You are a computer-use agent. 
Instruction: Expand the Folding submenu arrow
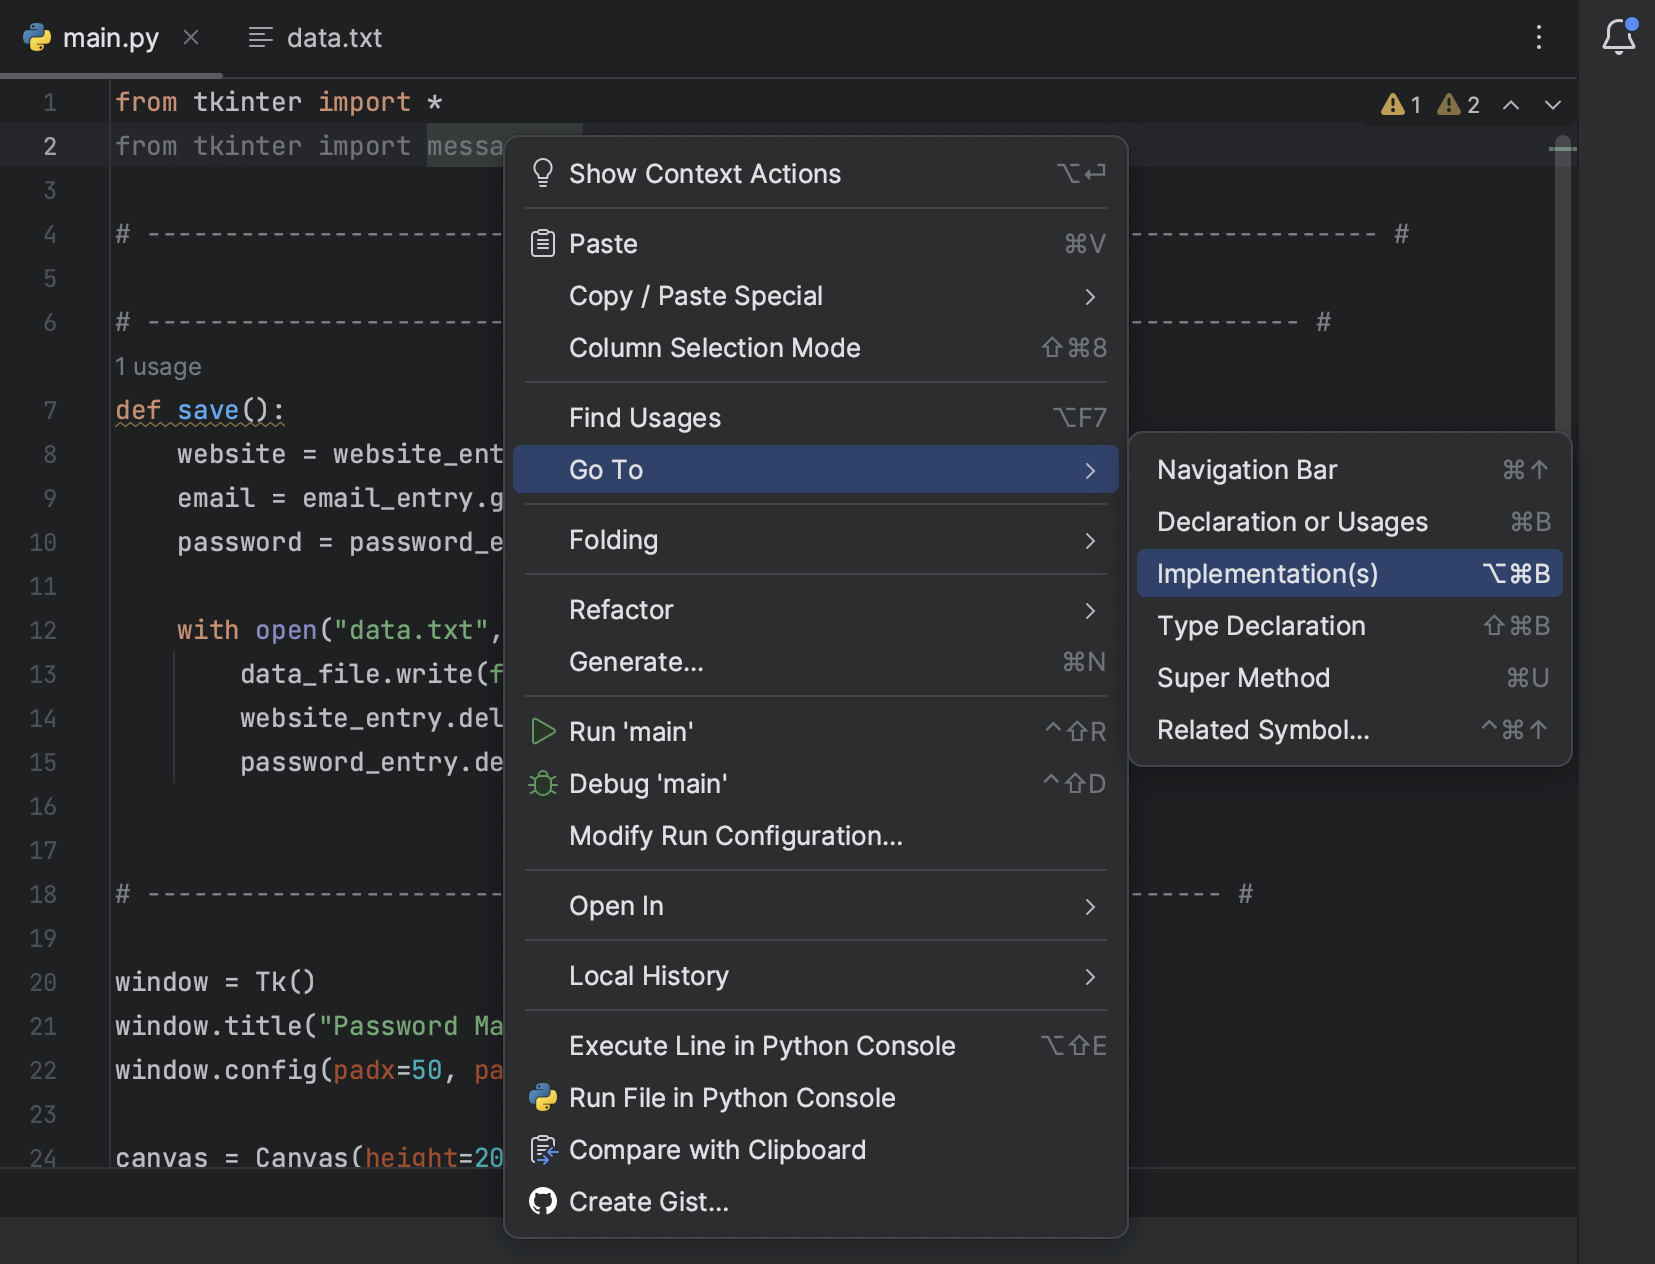click(1090, 540)
